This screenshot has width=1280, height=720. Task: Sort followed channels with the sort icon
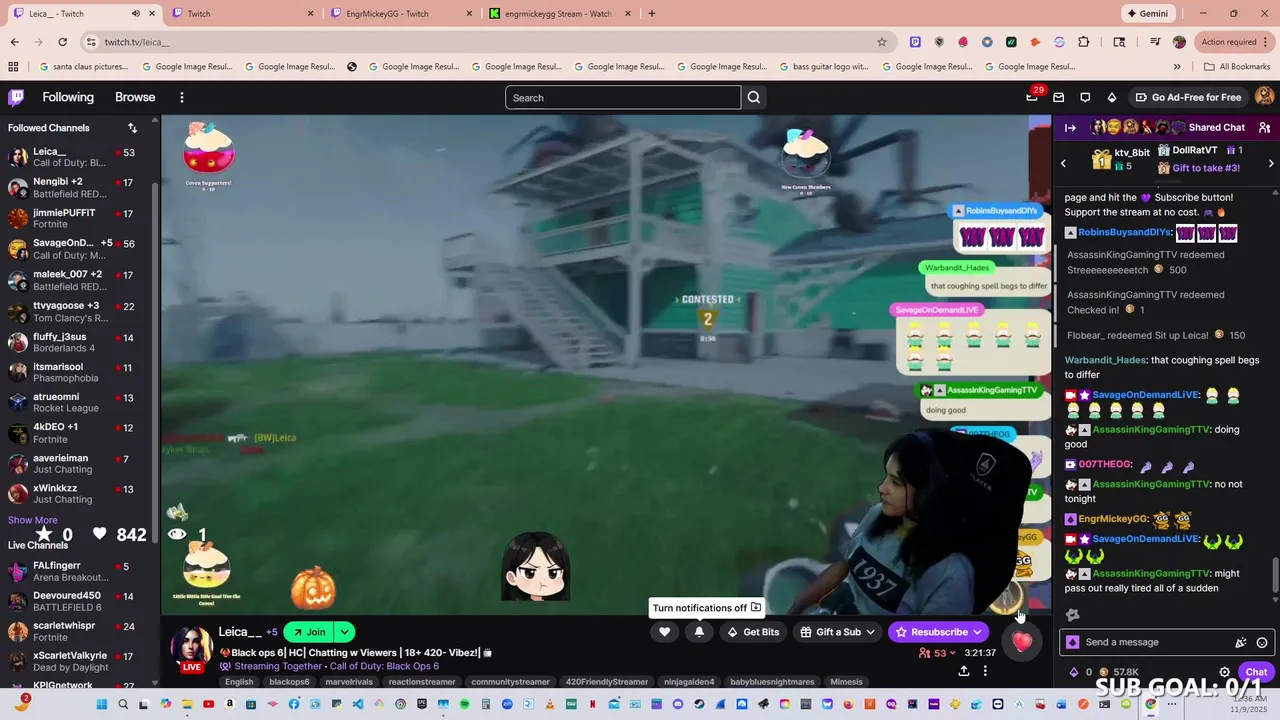click(132, 128)
